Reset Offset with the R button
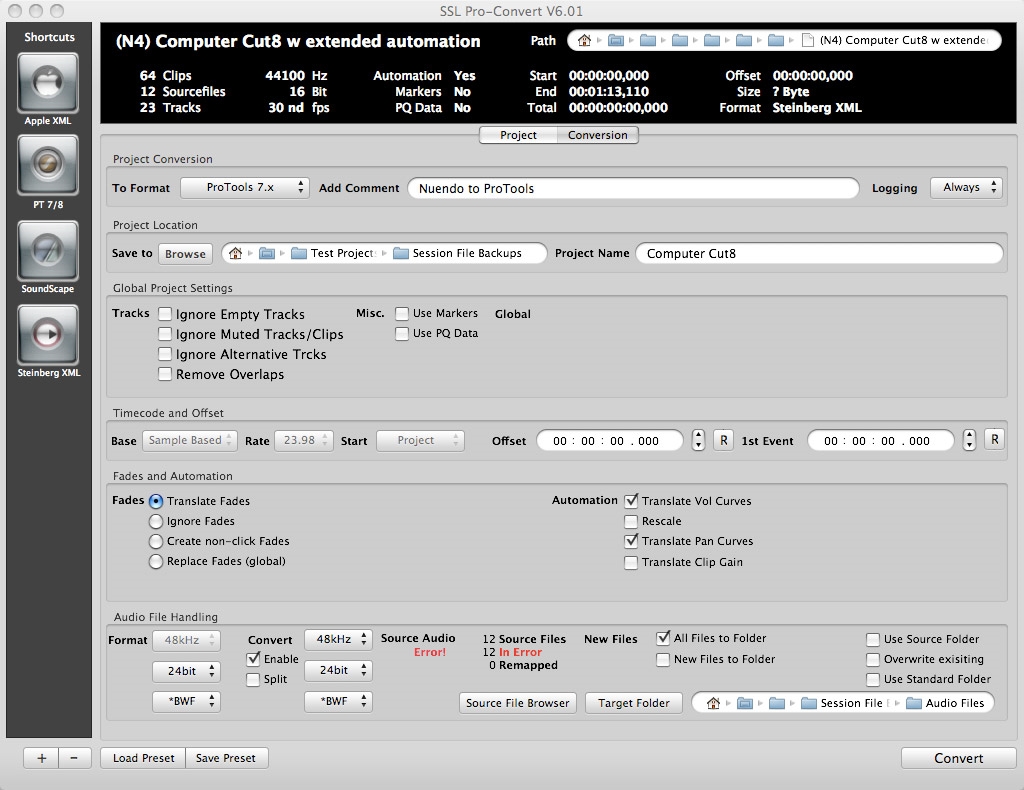Viewport: 1024px width, 790px height. 724,441
